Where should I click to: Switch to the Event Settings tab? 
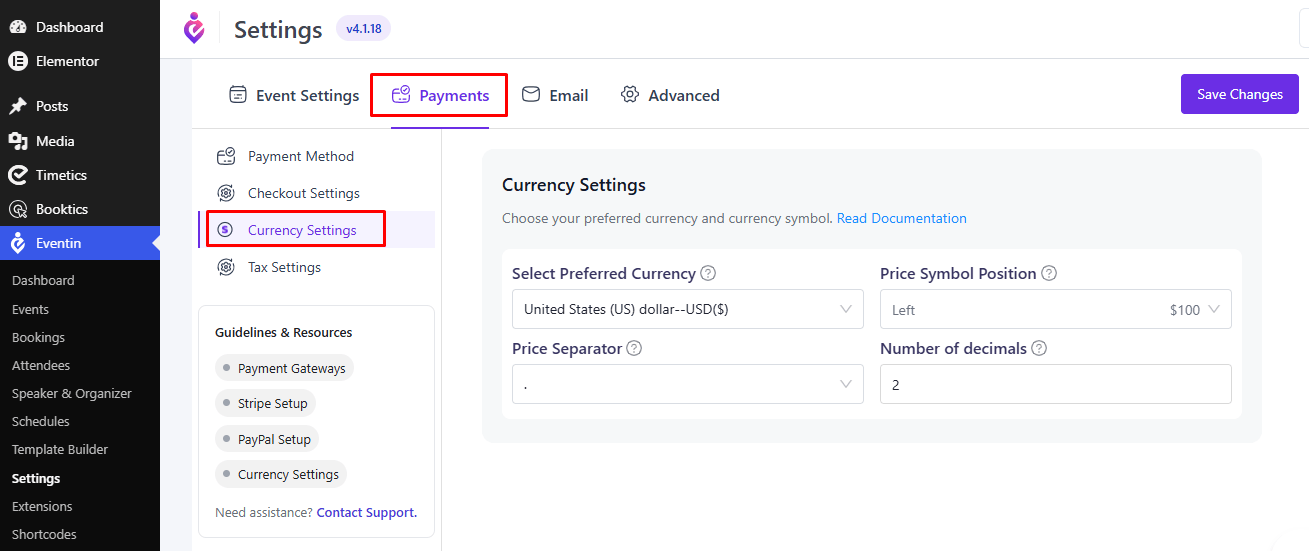pyautogui.click(x=294, y=96)
